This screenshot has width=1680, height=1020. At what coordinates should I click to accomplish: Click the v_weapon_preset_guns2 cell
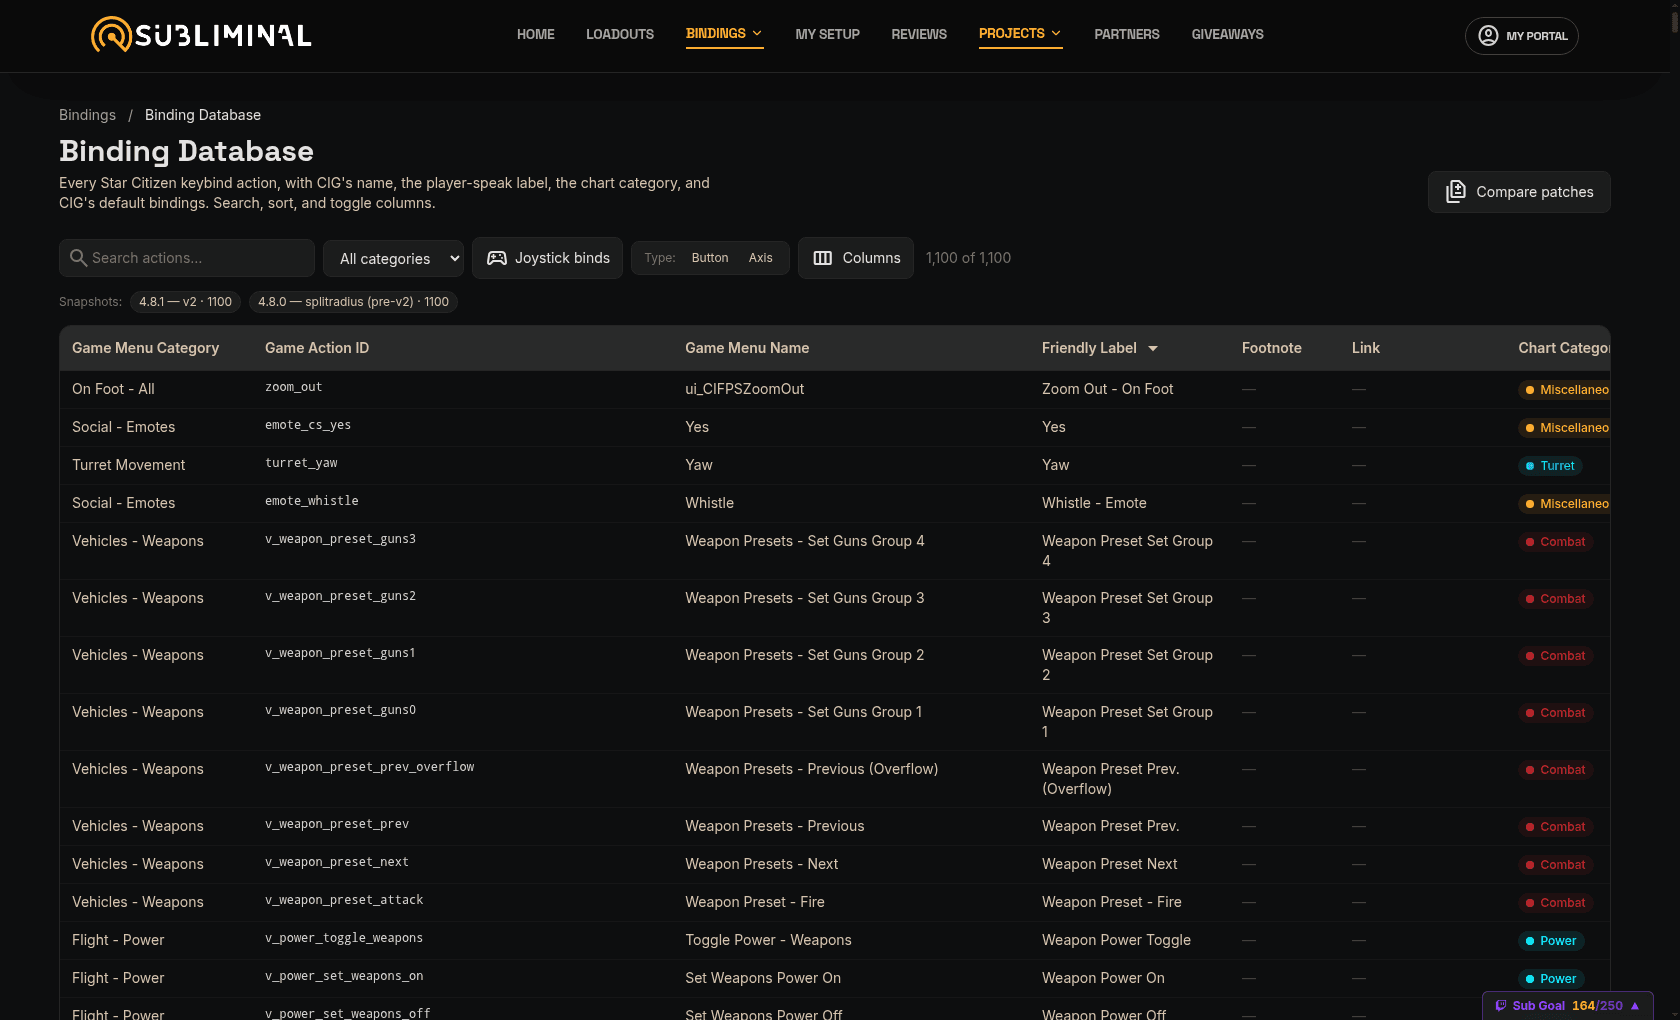click(x=340, y=596)
